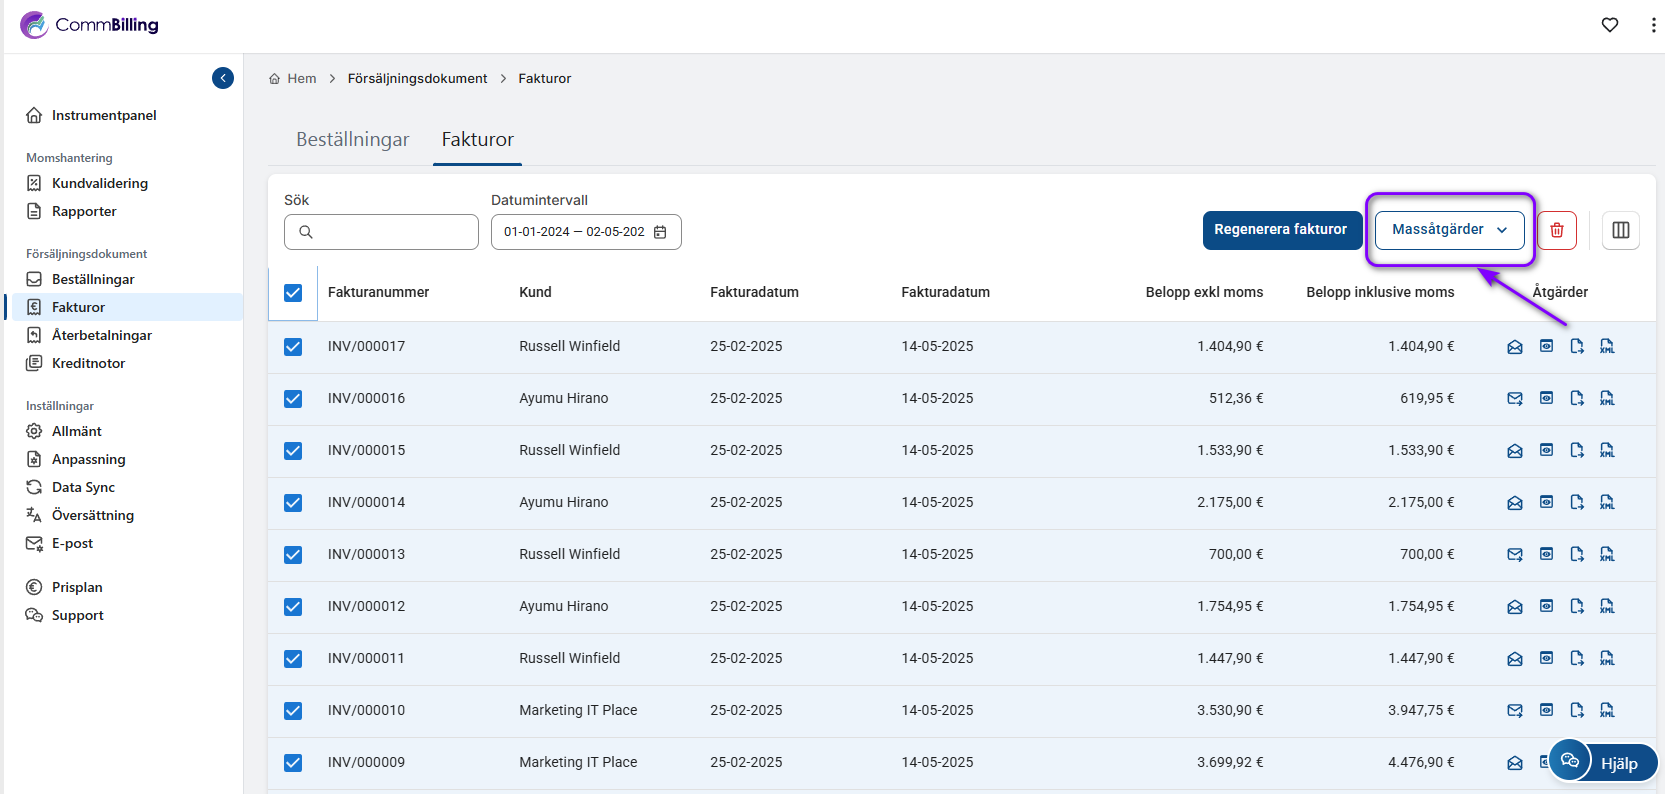Click the XML export icon for INV/000017
The height and width of the screenshot is (794, 1665).
[1607, 346]
